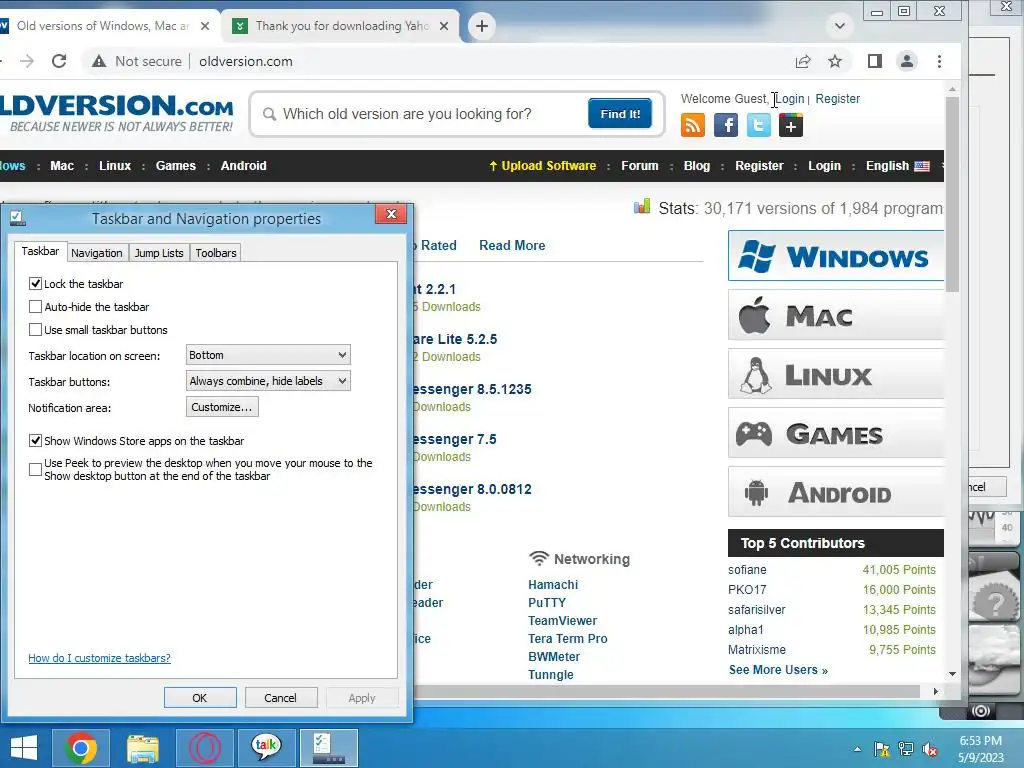Click the muted volume tray icon
The image size is (1024, 768).
point(930,749)
